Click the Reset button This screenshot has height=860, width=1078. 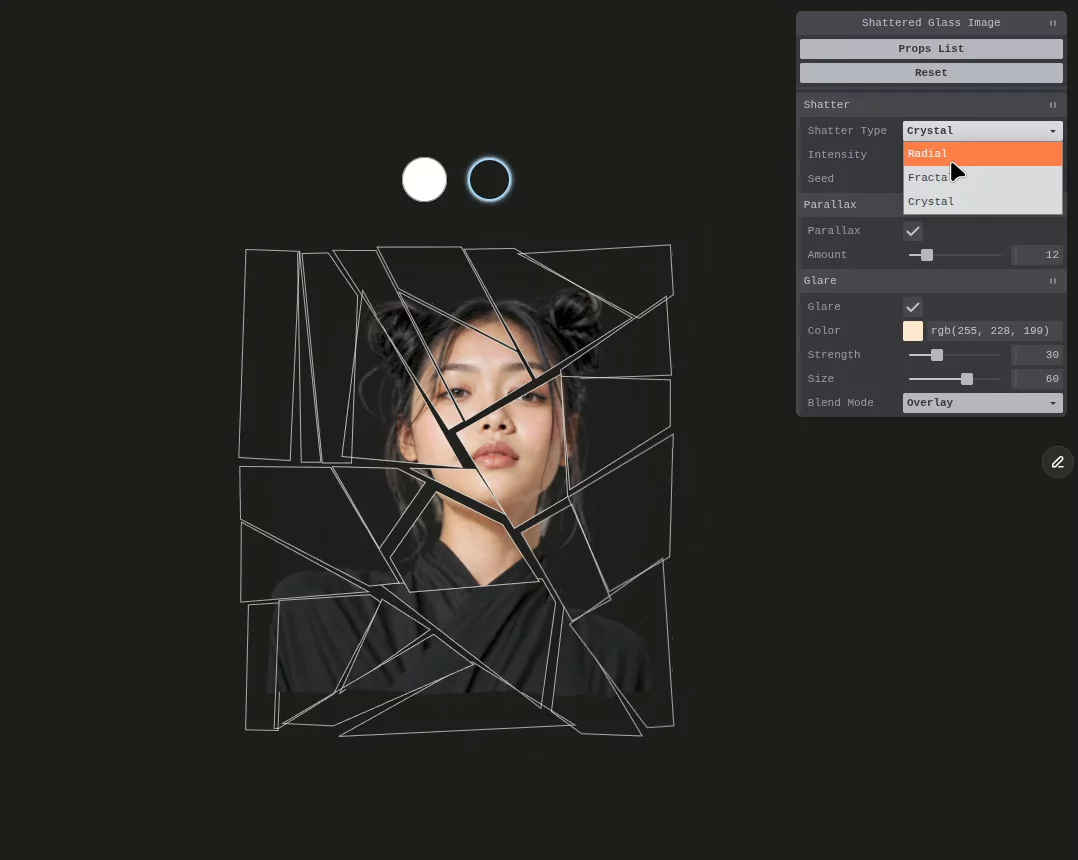pyautogui.click(x=931, y=73)
